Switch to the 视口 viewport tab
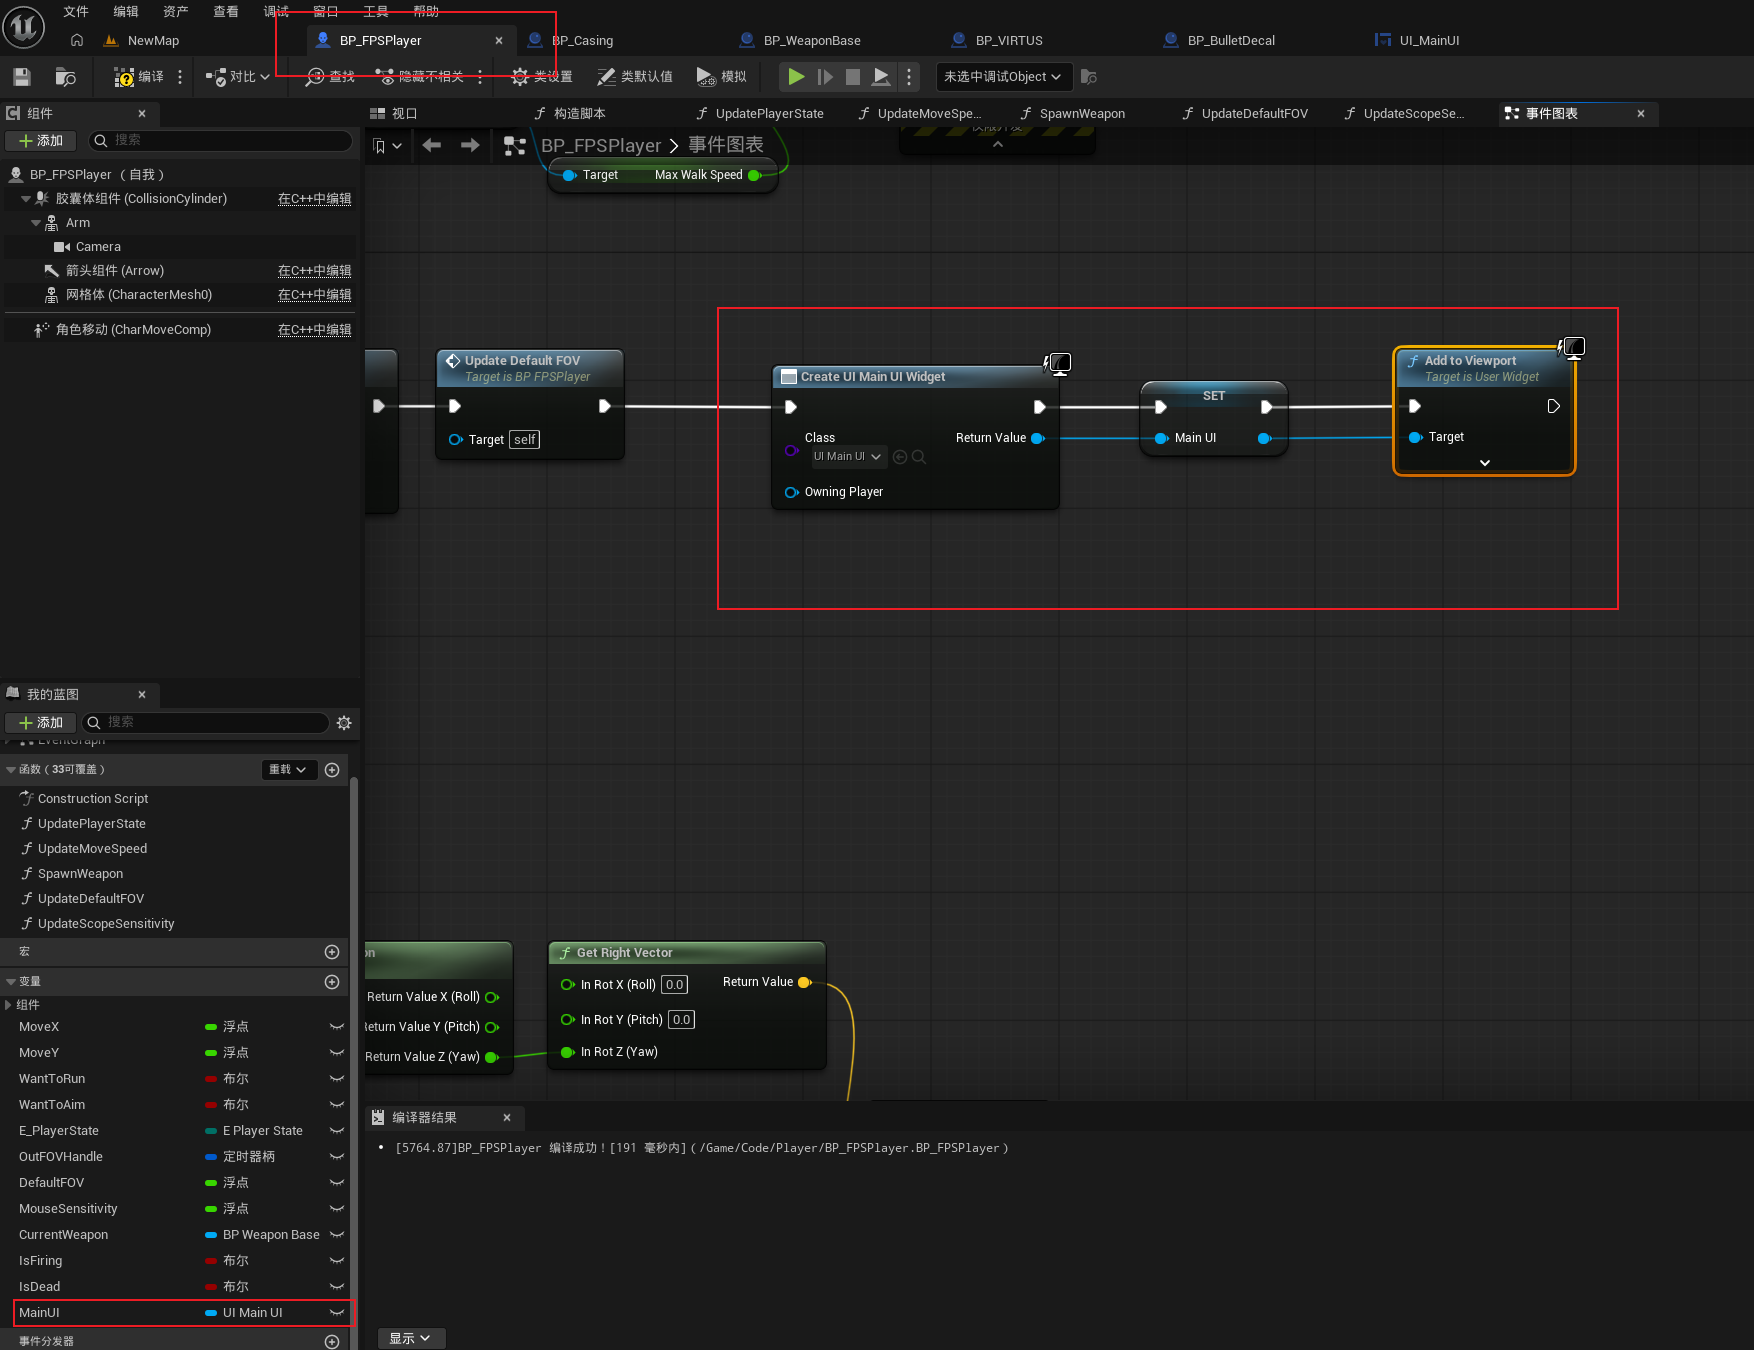 404,113
